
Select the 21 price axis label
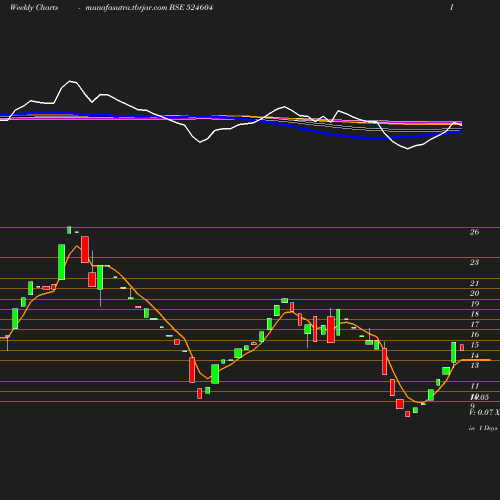tap(474, 283)
